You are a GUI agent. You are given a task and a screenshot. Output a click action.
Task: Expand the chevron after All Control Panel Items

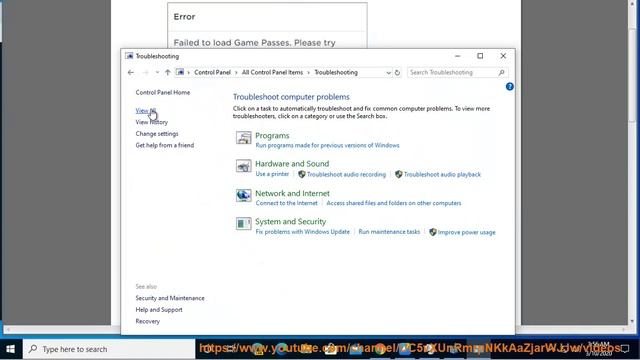(309, 73)
